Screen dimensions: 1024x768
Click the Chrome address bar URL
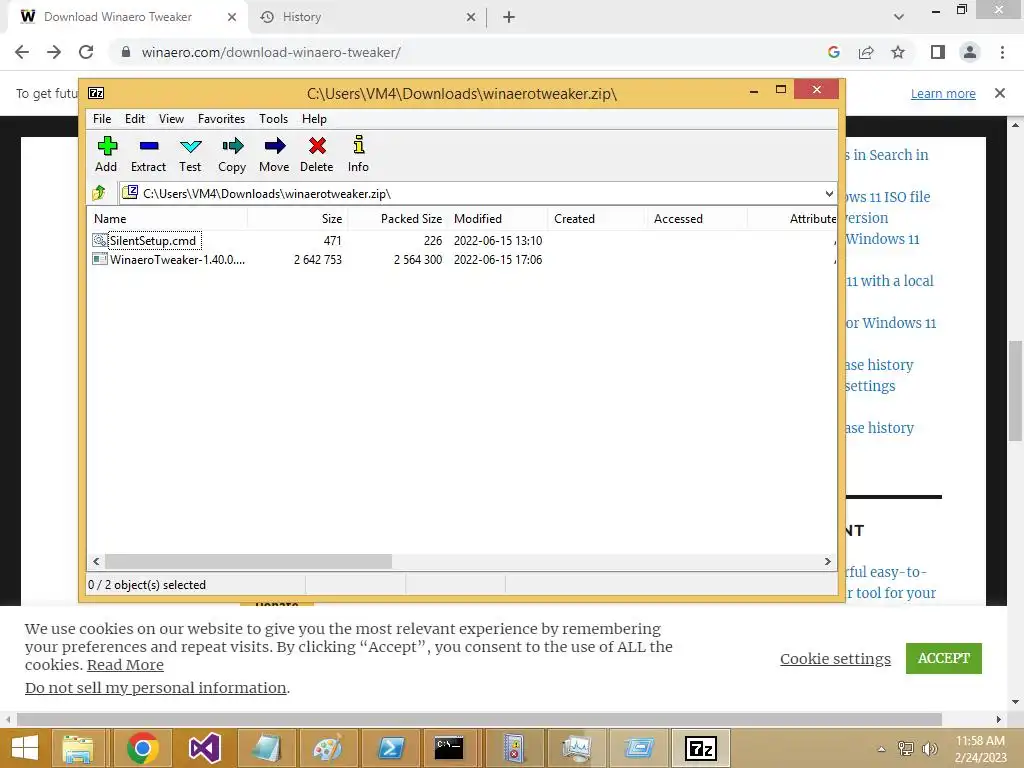point(271,52)
